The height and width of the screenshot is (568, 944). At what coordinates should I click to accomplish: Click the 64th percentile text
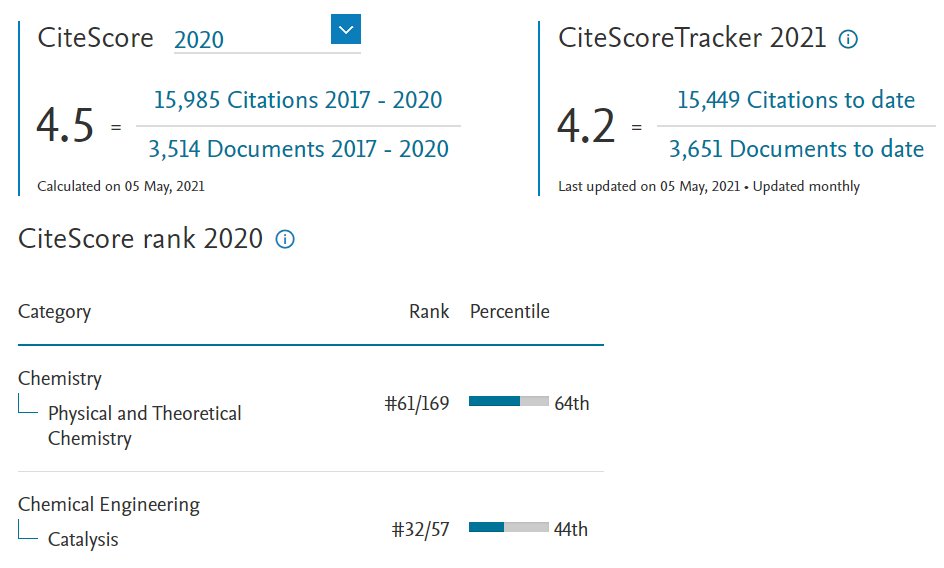click(x=571, y=403)
